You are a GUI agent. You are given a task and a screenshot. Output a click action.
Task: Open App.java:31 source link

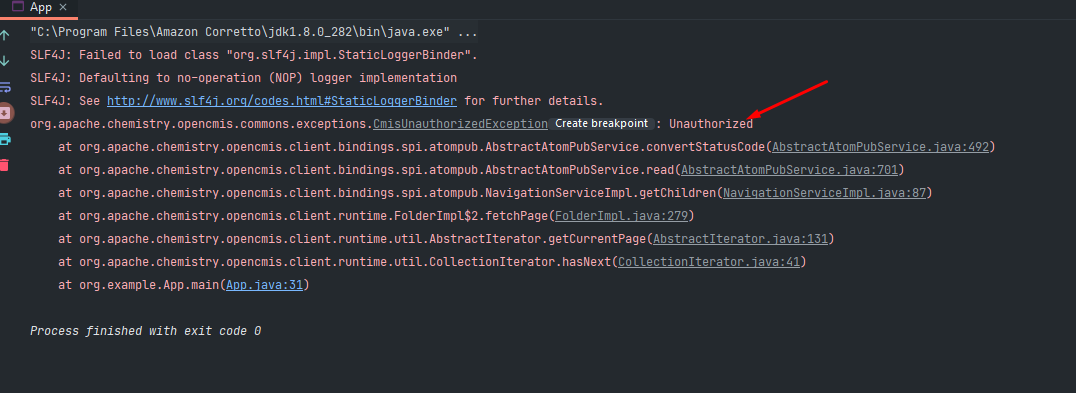coord(264,285)
